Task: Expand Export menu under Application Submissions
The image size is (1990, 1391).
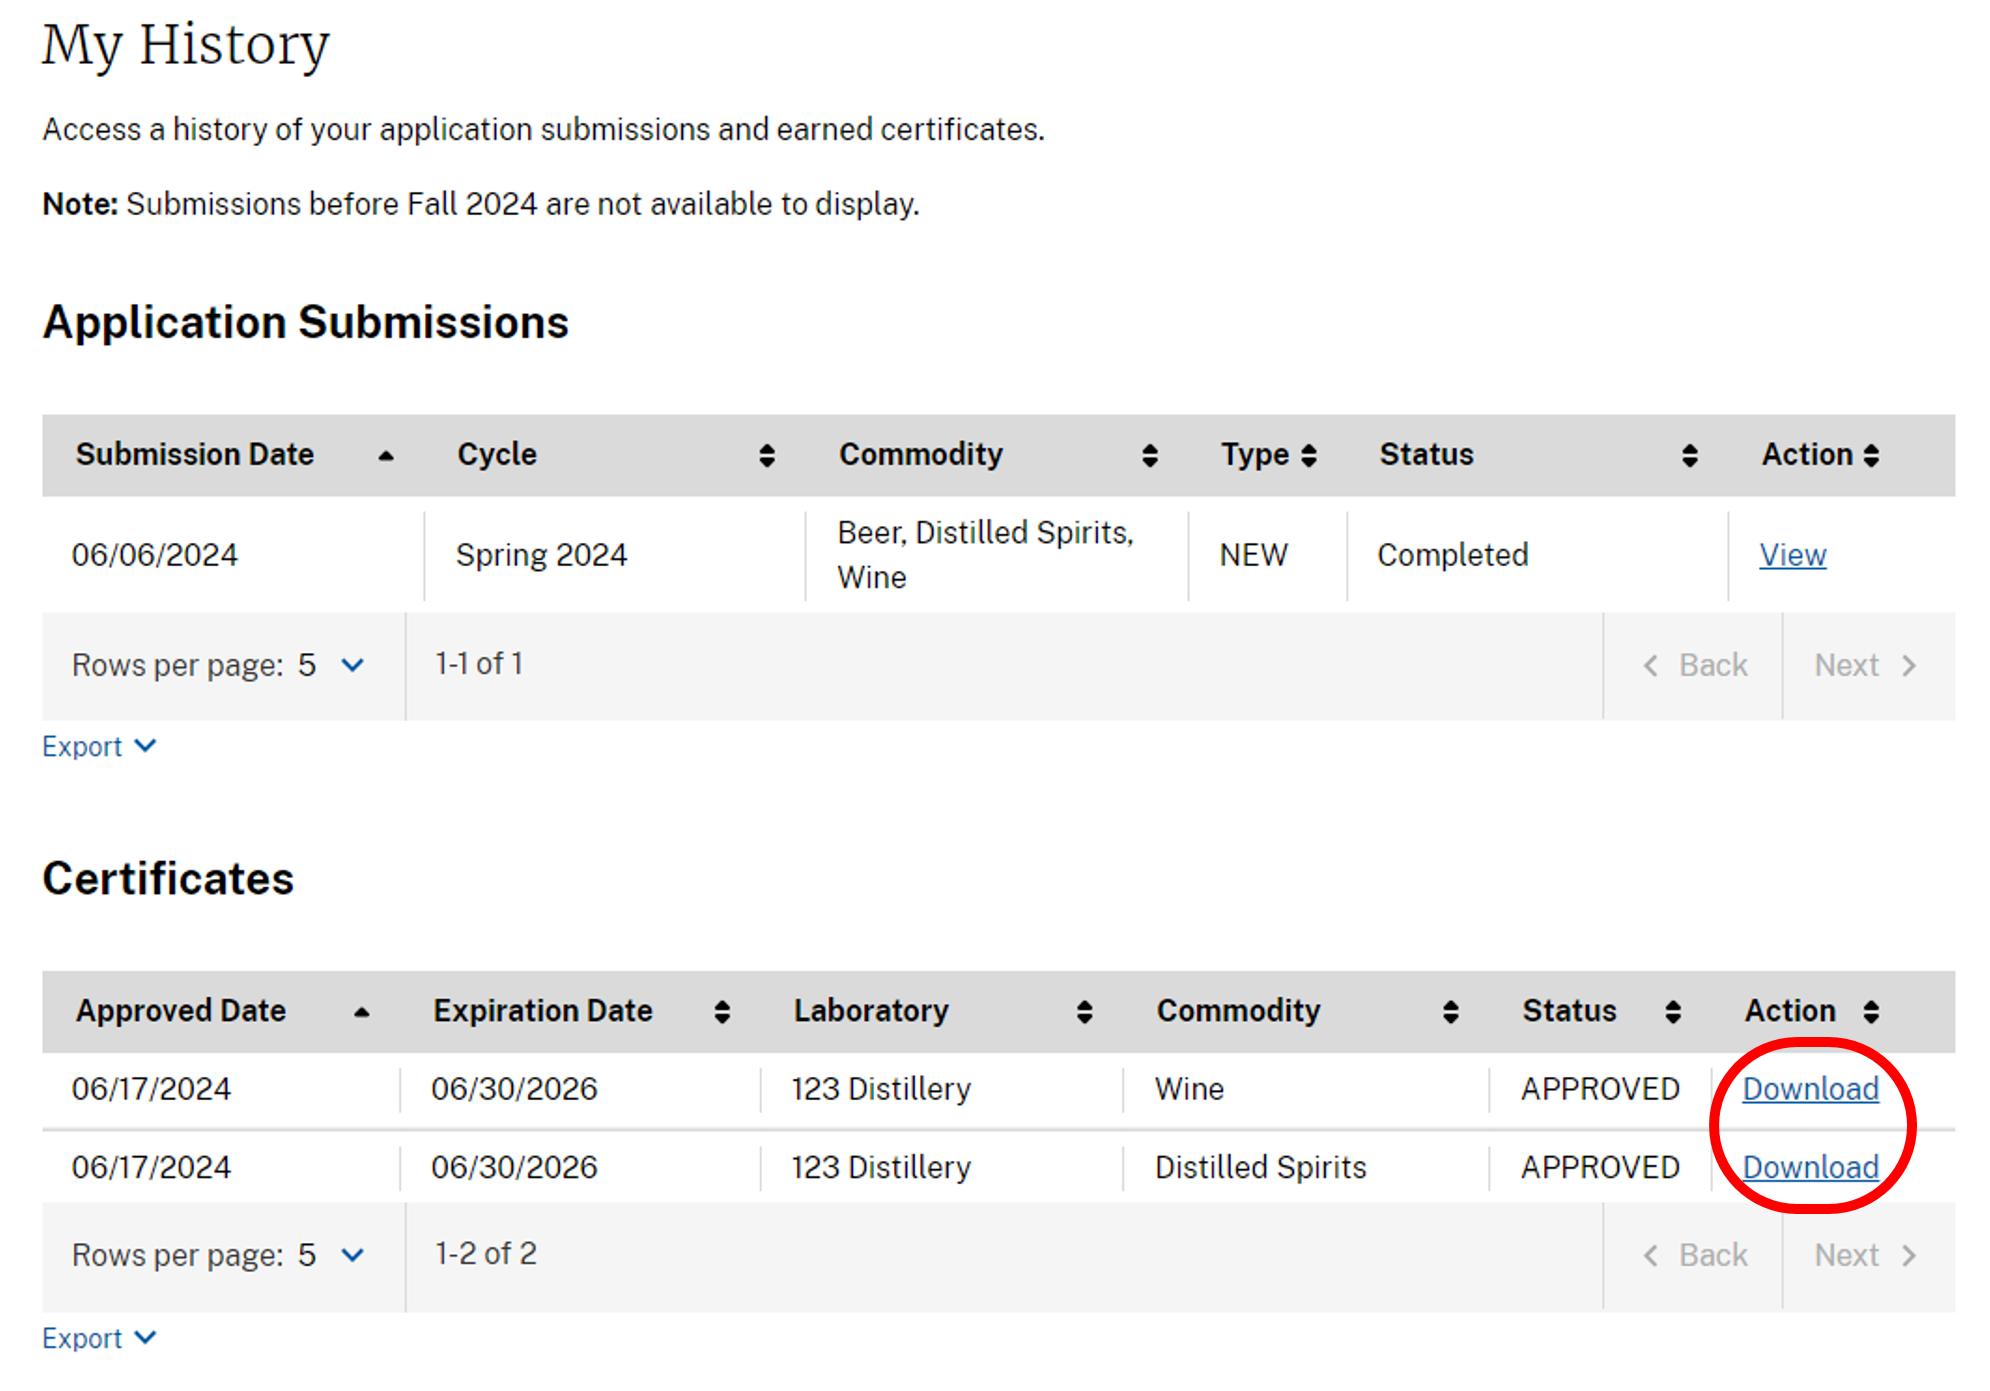Action: tap(99, 747)
